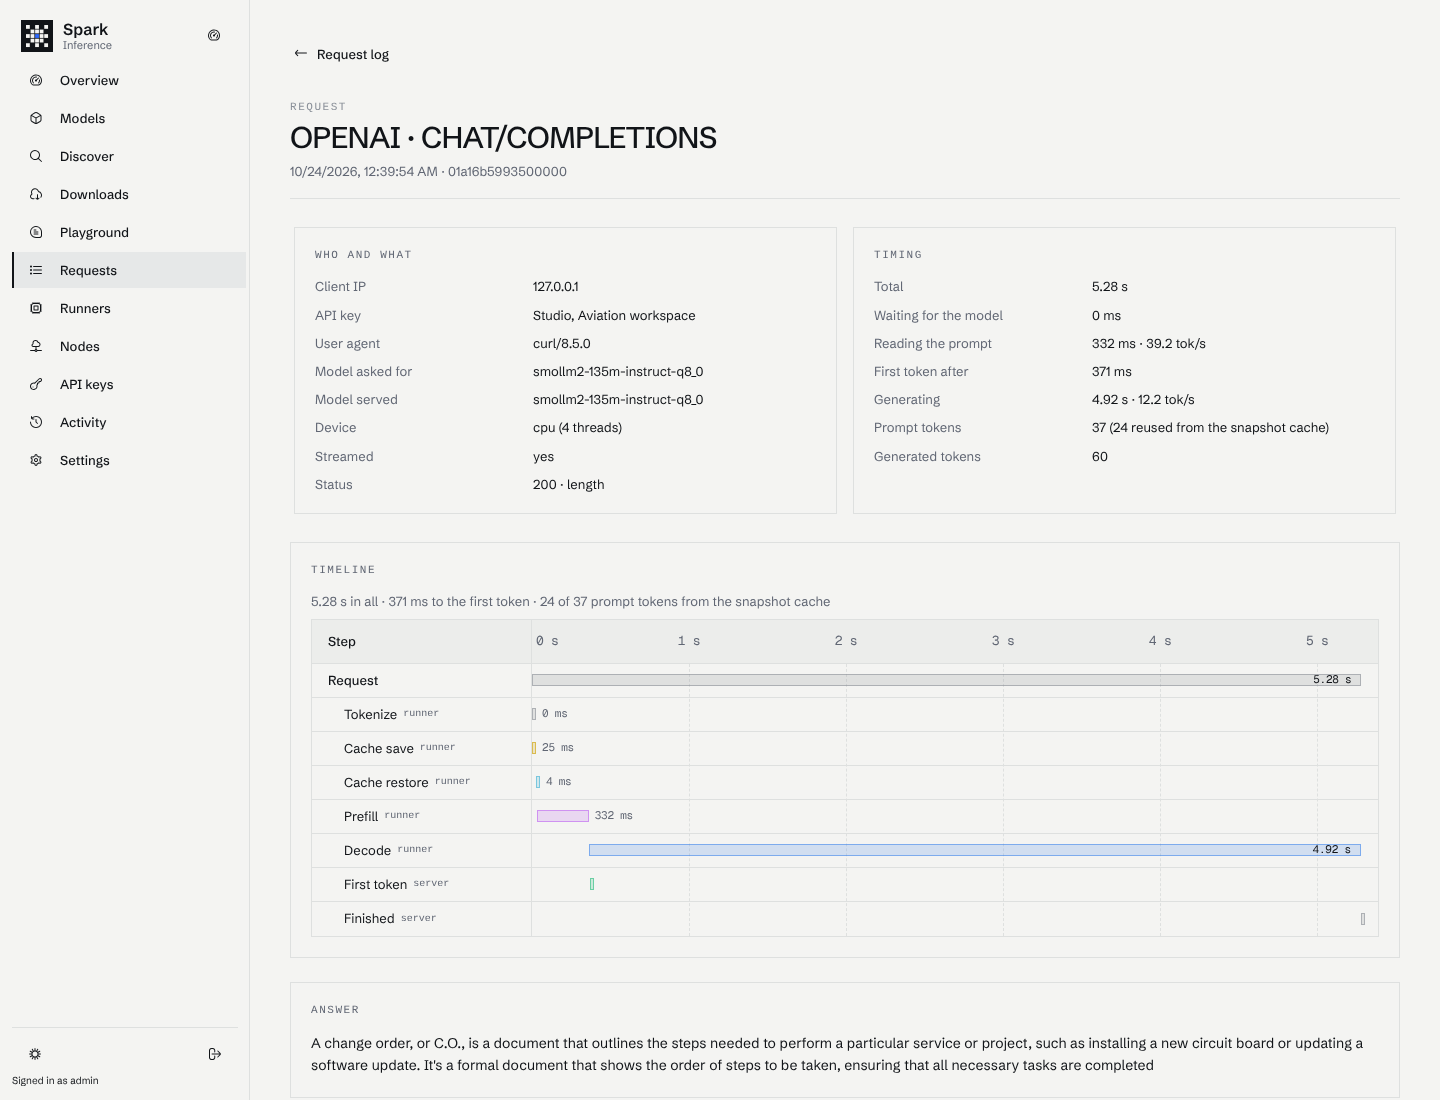This screenshot has height=1100, width=1440.
Task: Click the Discover magnifier icon
Action: coord(36,156)
